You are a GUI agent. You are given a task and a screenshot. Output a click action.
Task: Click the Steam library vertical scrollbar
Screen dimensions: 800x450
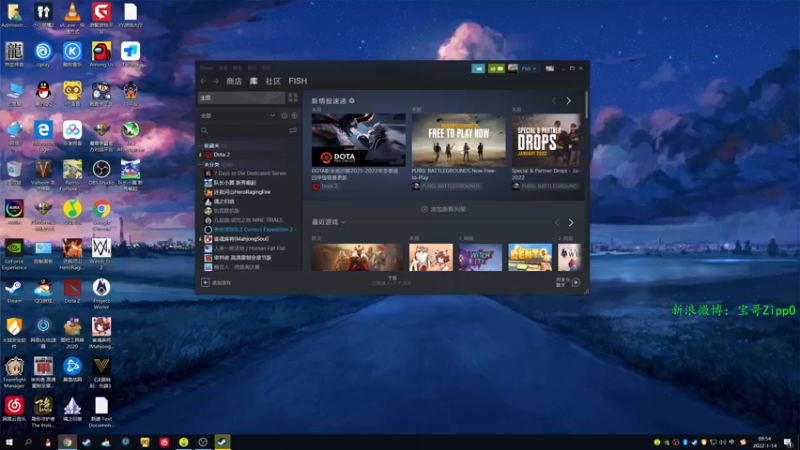[586, 105]
